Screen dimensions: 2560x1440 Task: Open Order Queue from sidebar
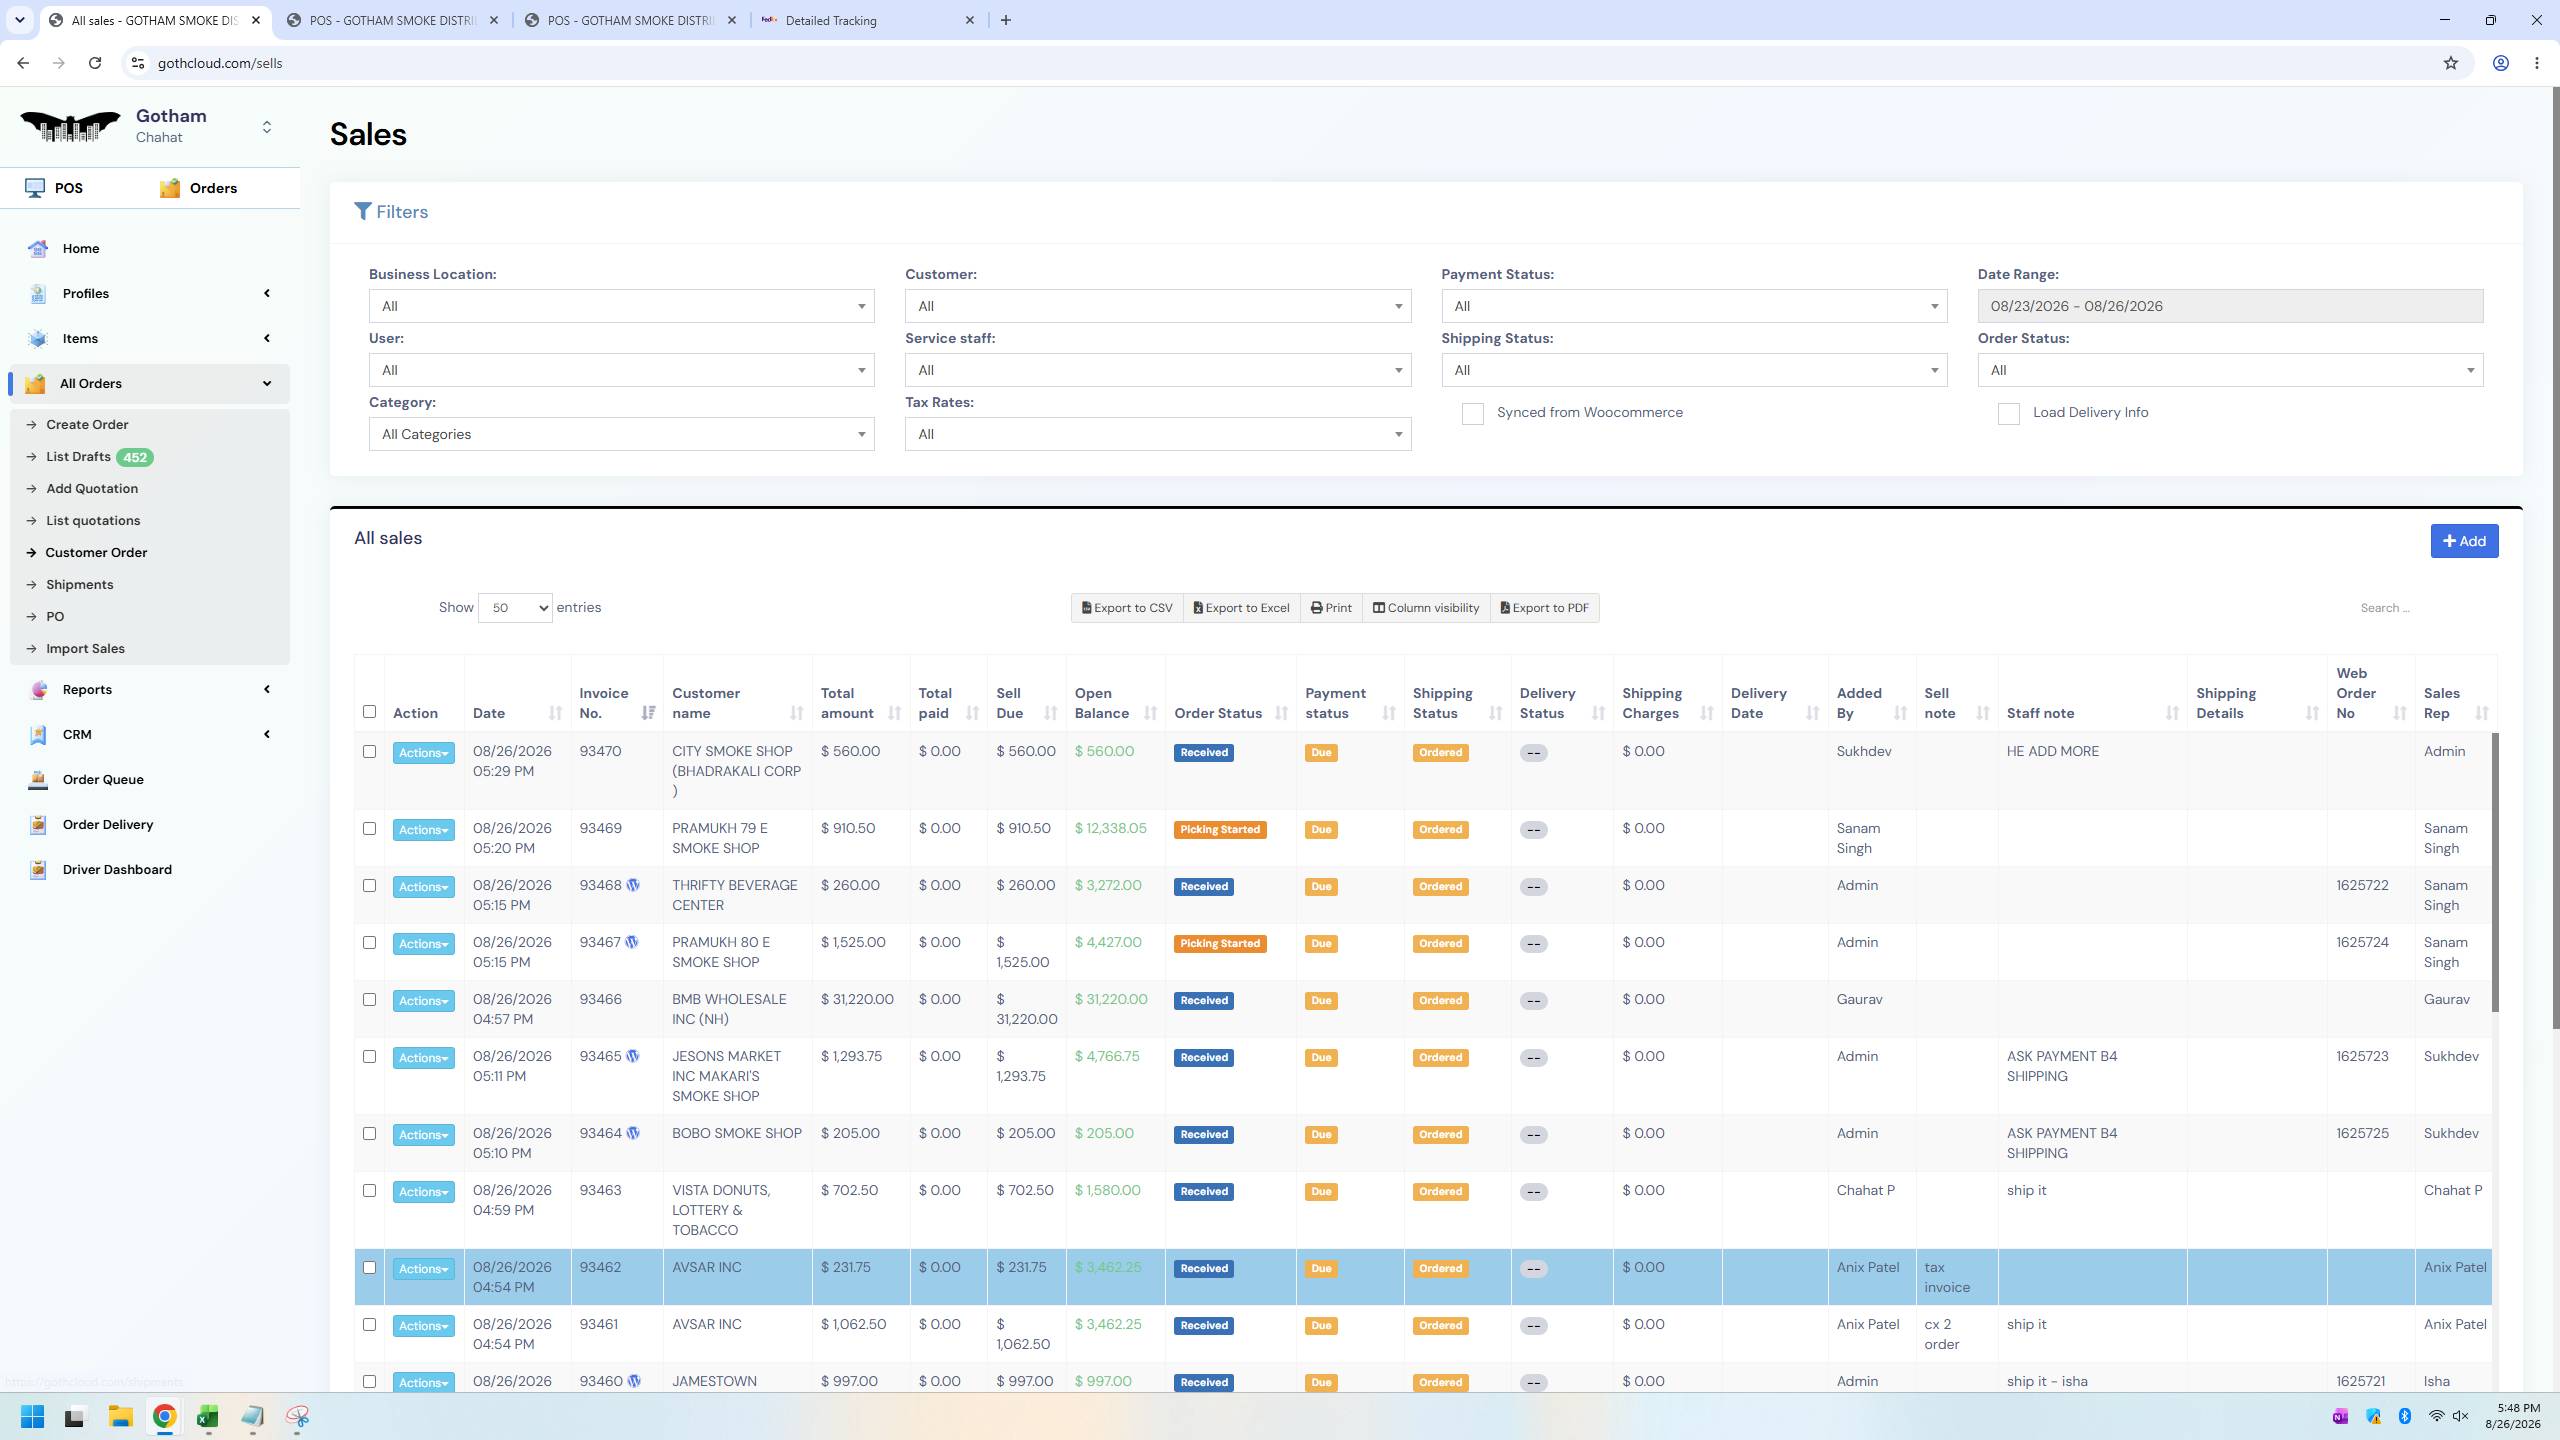[102, 779]
